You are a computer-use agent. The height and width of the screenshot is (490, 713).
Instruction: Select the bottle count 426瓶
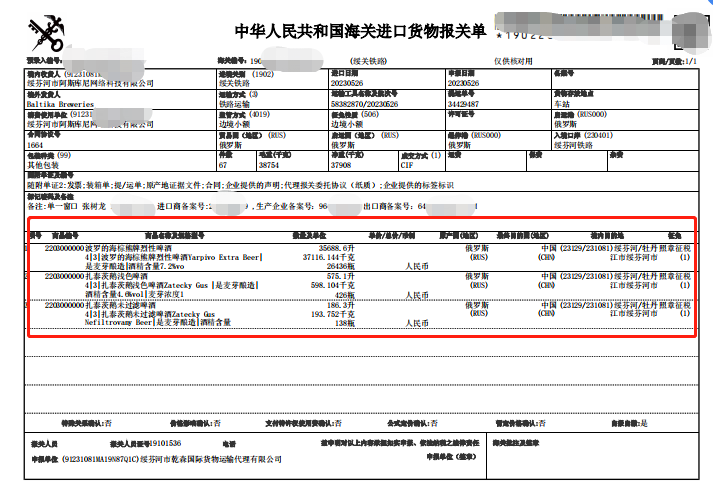[345, 295]
